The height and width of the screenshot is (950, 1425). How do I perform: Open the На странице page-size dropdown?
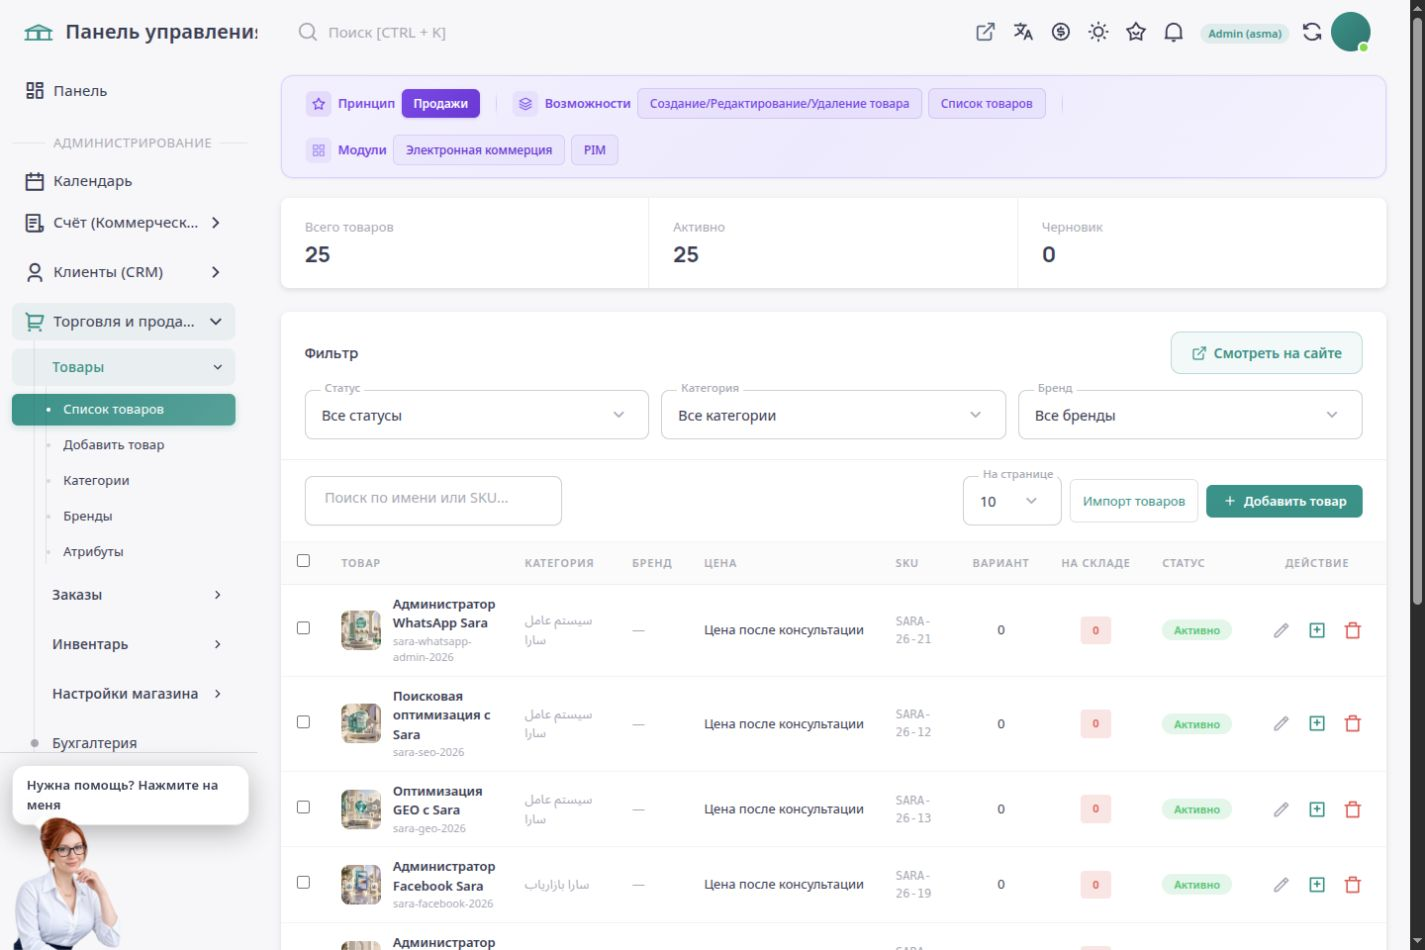(1012, 501)
